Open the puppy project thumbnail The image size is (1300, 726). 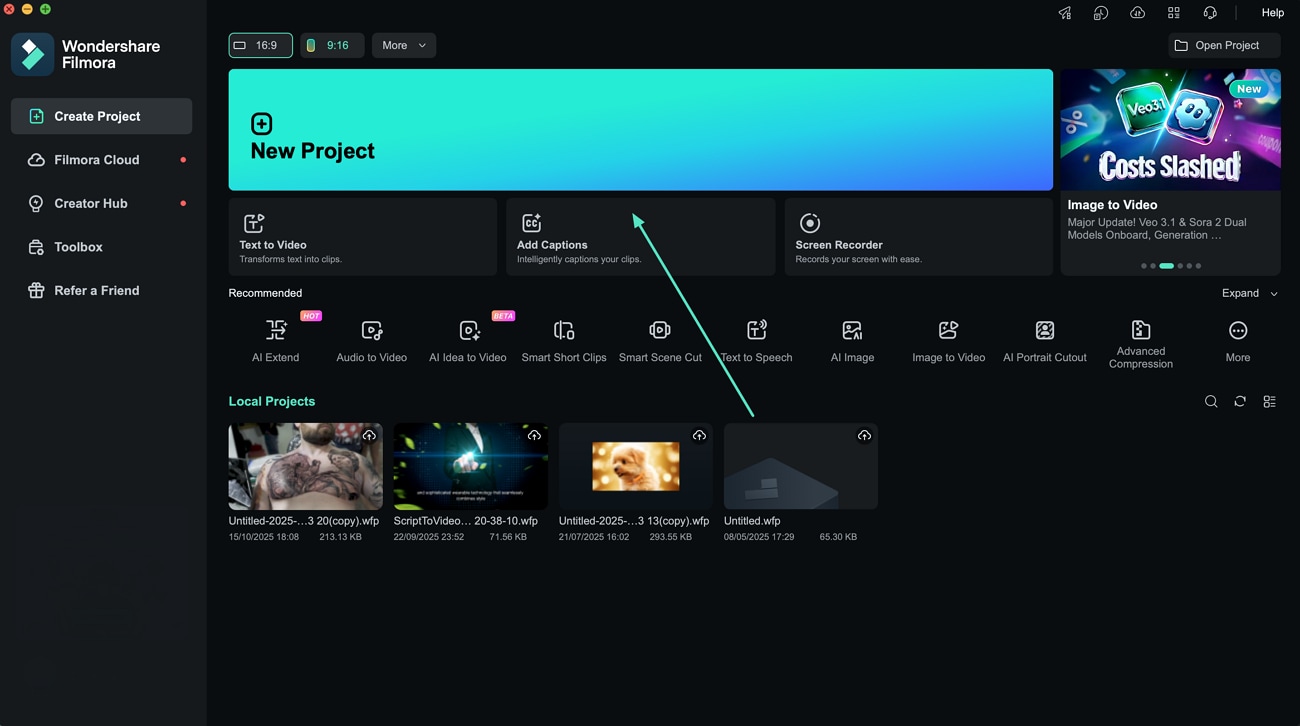(636, 466)
